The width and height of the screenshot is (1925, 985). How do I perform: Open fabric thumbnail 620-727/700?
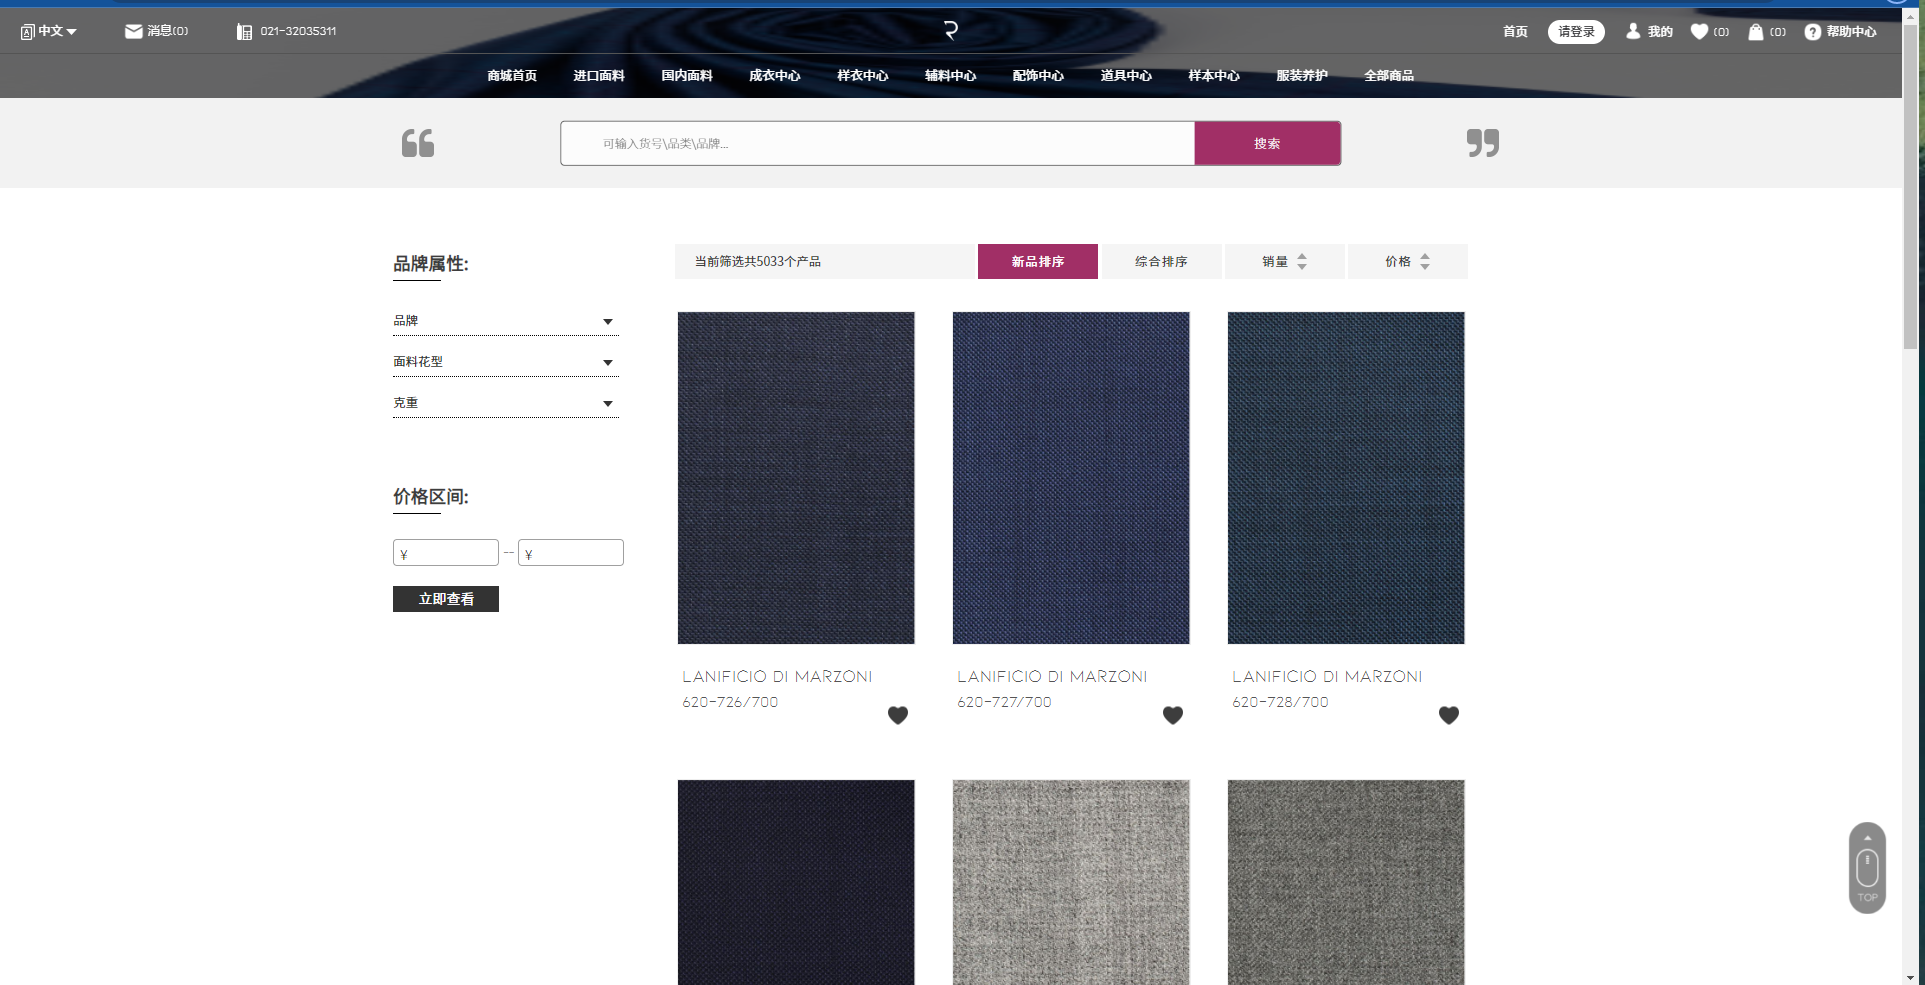(x=1071, y=478)
